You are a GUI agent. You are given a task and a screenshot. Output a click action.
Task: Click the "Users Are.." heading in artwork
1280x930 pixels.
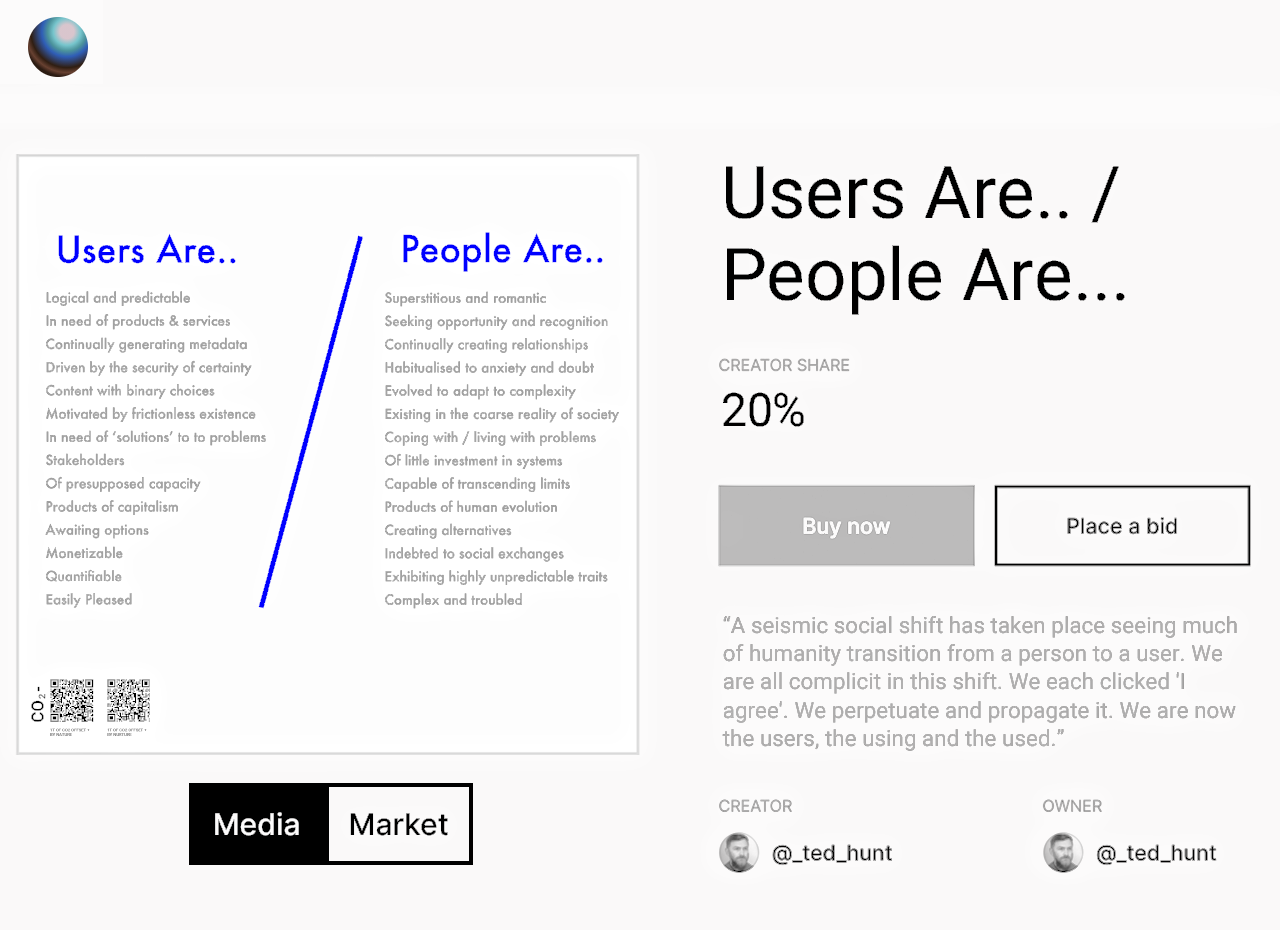tap(147, 250)
